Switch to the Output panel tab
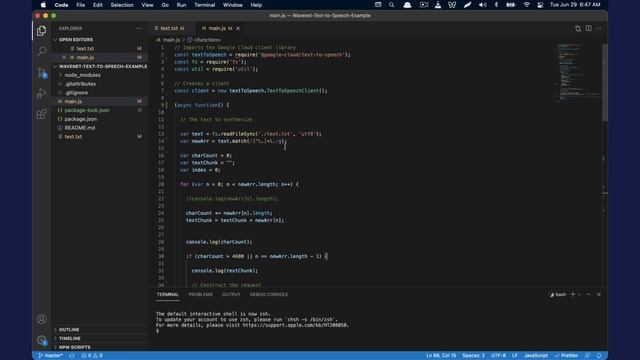Image resolution: width=640 pixels, height=360 pixels. tap(231, 294)
